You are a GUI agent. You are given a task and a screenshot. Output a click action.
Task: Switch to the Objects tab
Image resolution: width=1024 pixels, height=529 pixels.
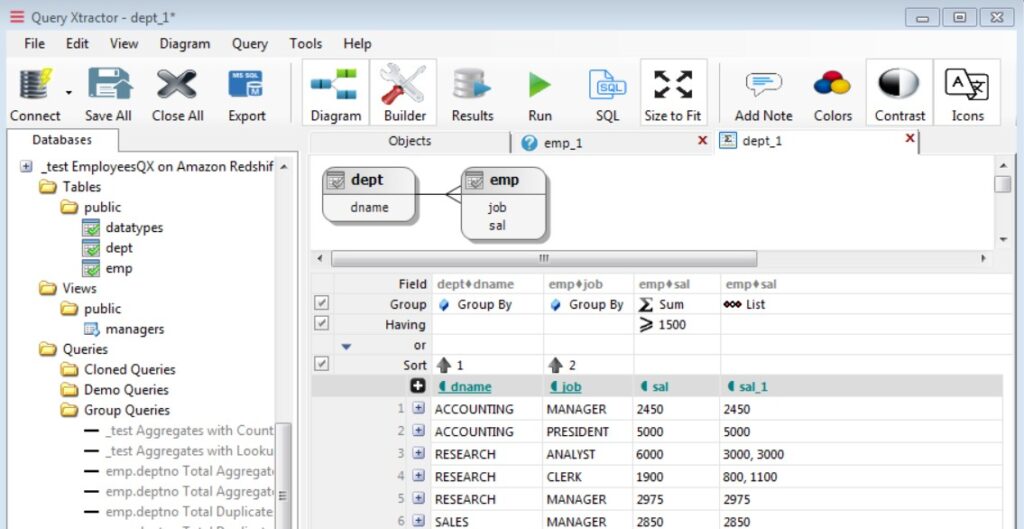coord(409,141)
